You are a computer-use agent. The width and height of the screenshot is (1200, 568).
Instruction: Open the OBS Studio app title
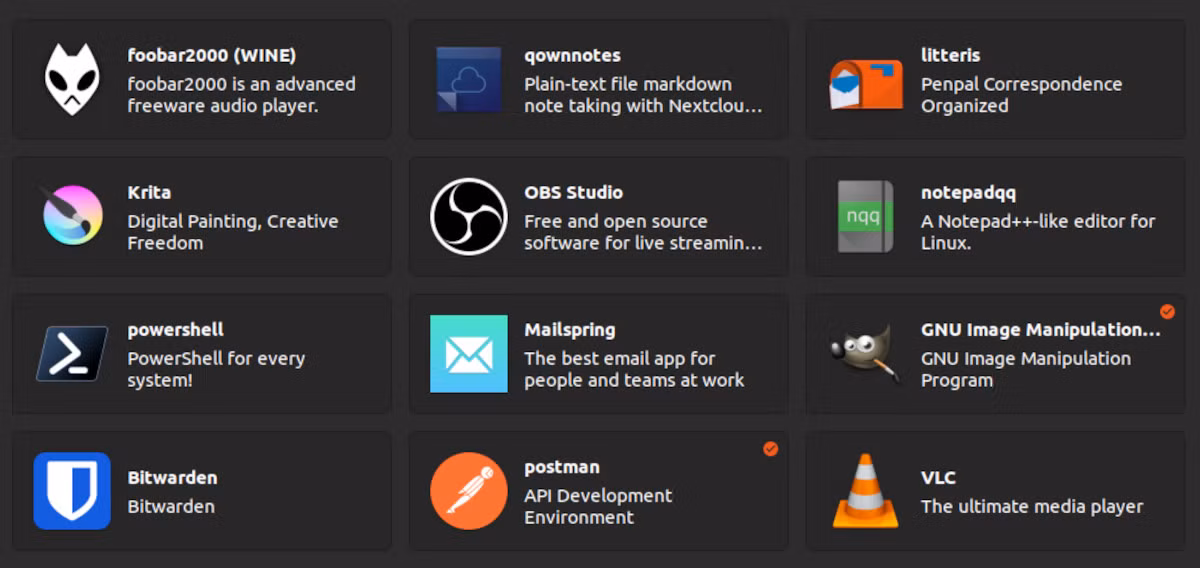[x=573, y=192]
